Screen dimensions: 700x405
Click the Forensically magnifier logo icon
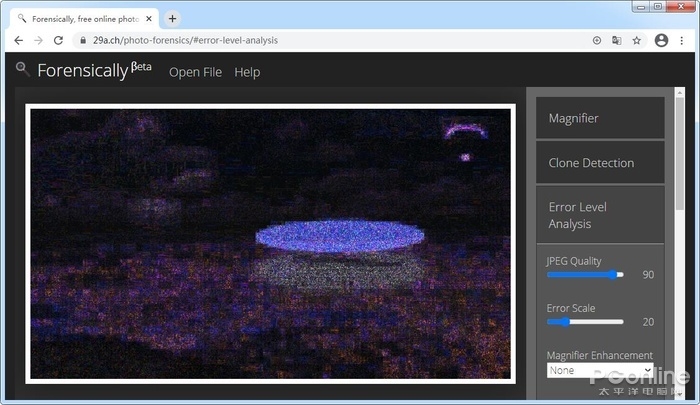coord(22,68)
